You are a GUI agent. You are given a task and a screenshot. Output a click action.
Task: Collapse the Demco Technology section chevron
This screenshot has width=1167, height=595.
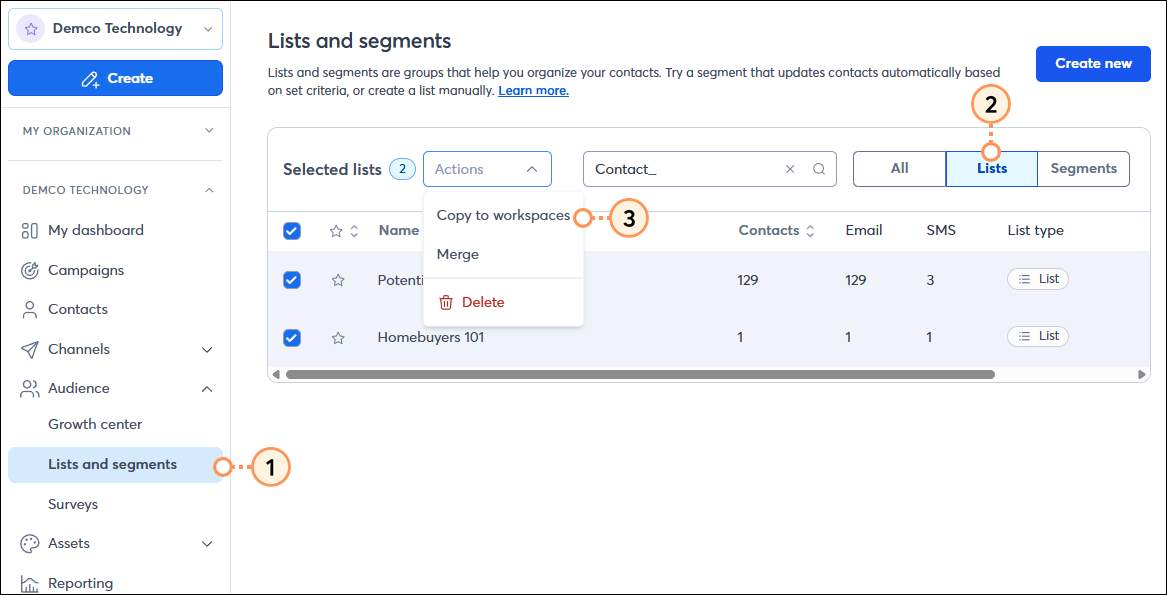[x=209, y=191]
